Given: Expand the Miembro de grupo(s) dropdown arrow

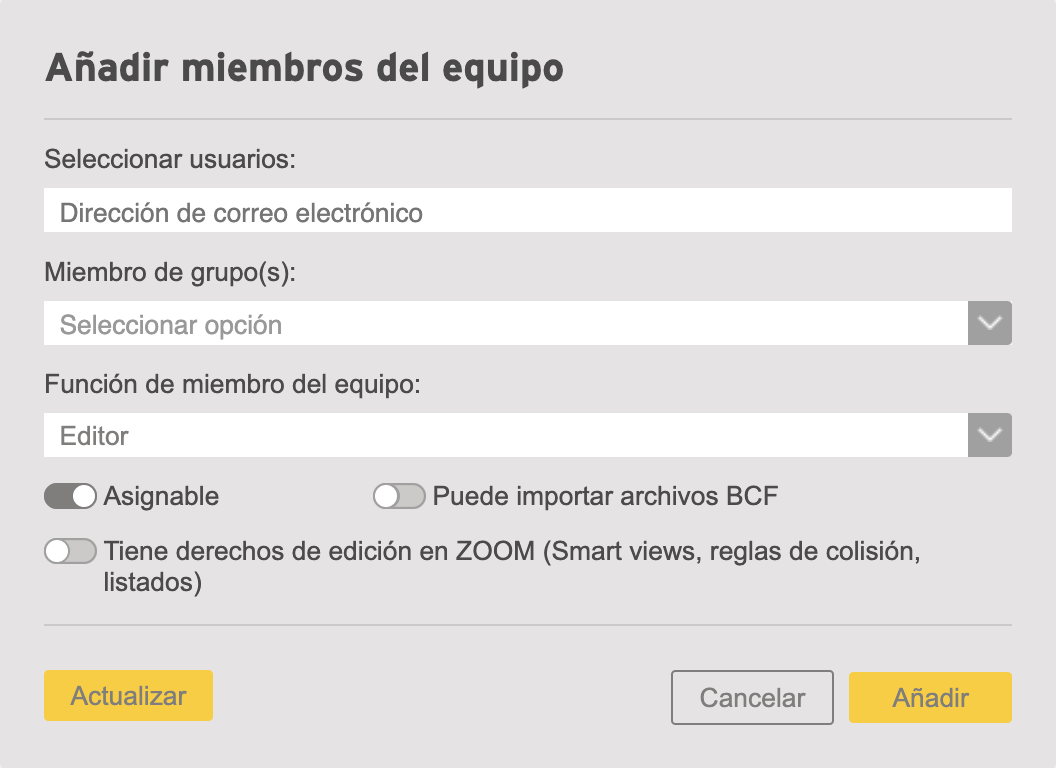Looking at the screenshot, I should pyautogui.click(x=989, y=323).
